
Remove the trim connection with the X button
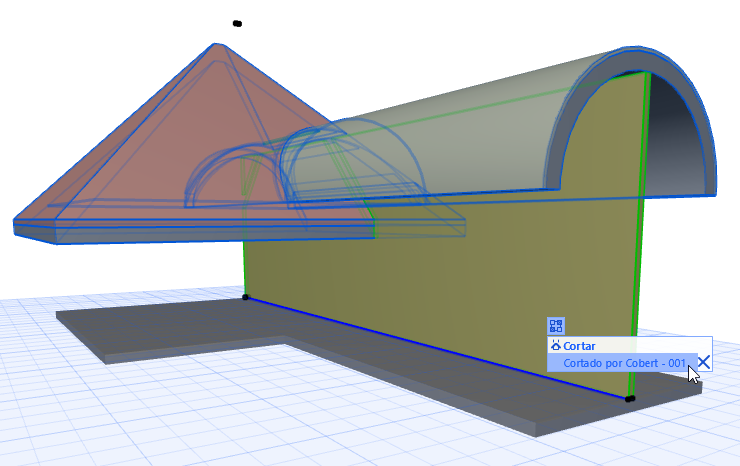[704, 363]
